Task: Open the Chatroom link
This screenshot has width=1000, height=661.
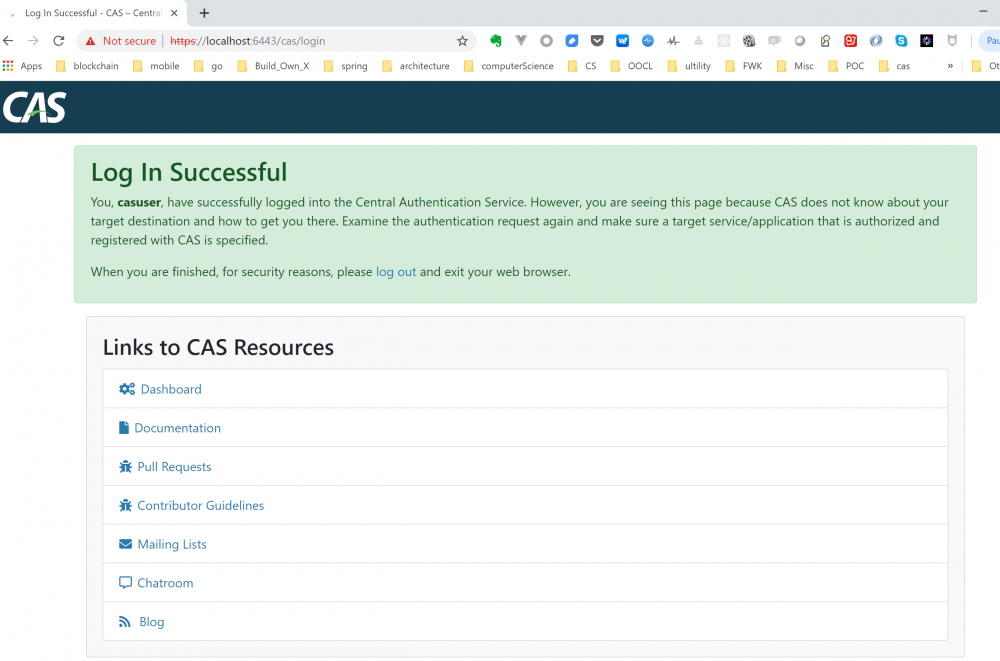Action: coord(165,583)
